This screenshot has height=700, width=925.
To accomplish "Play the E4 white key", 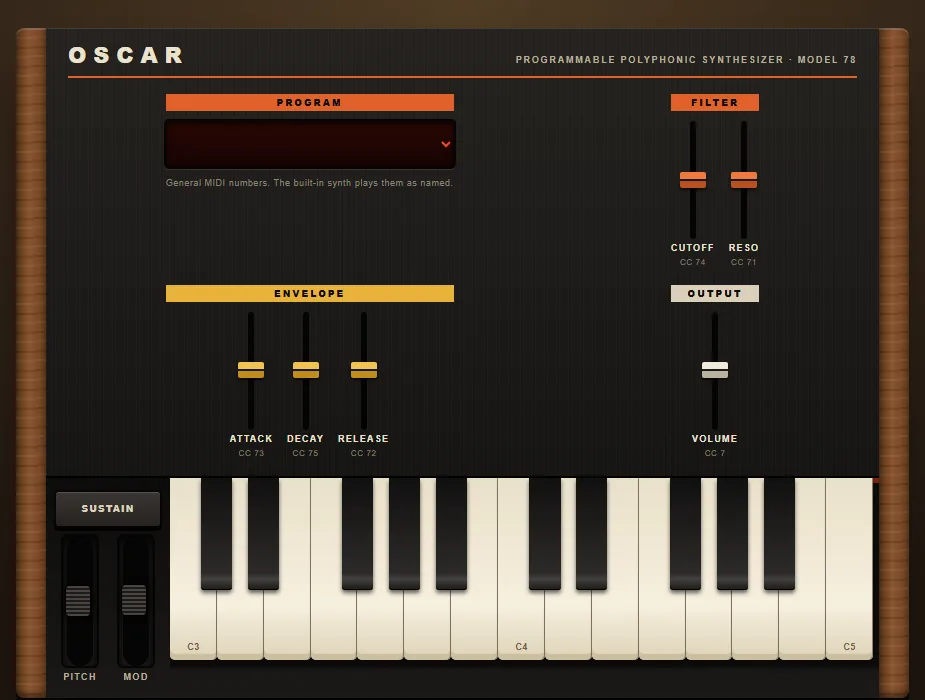I will tap(615, 625).
